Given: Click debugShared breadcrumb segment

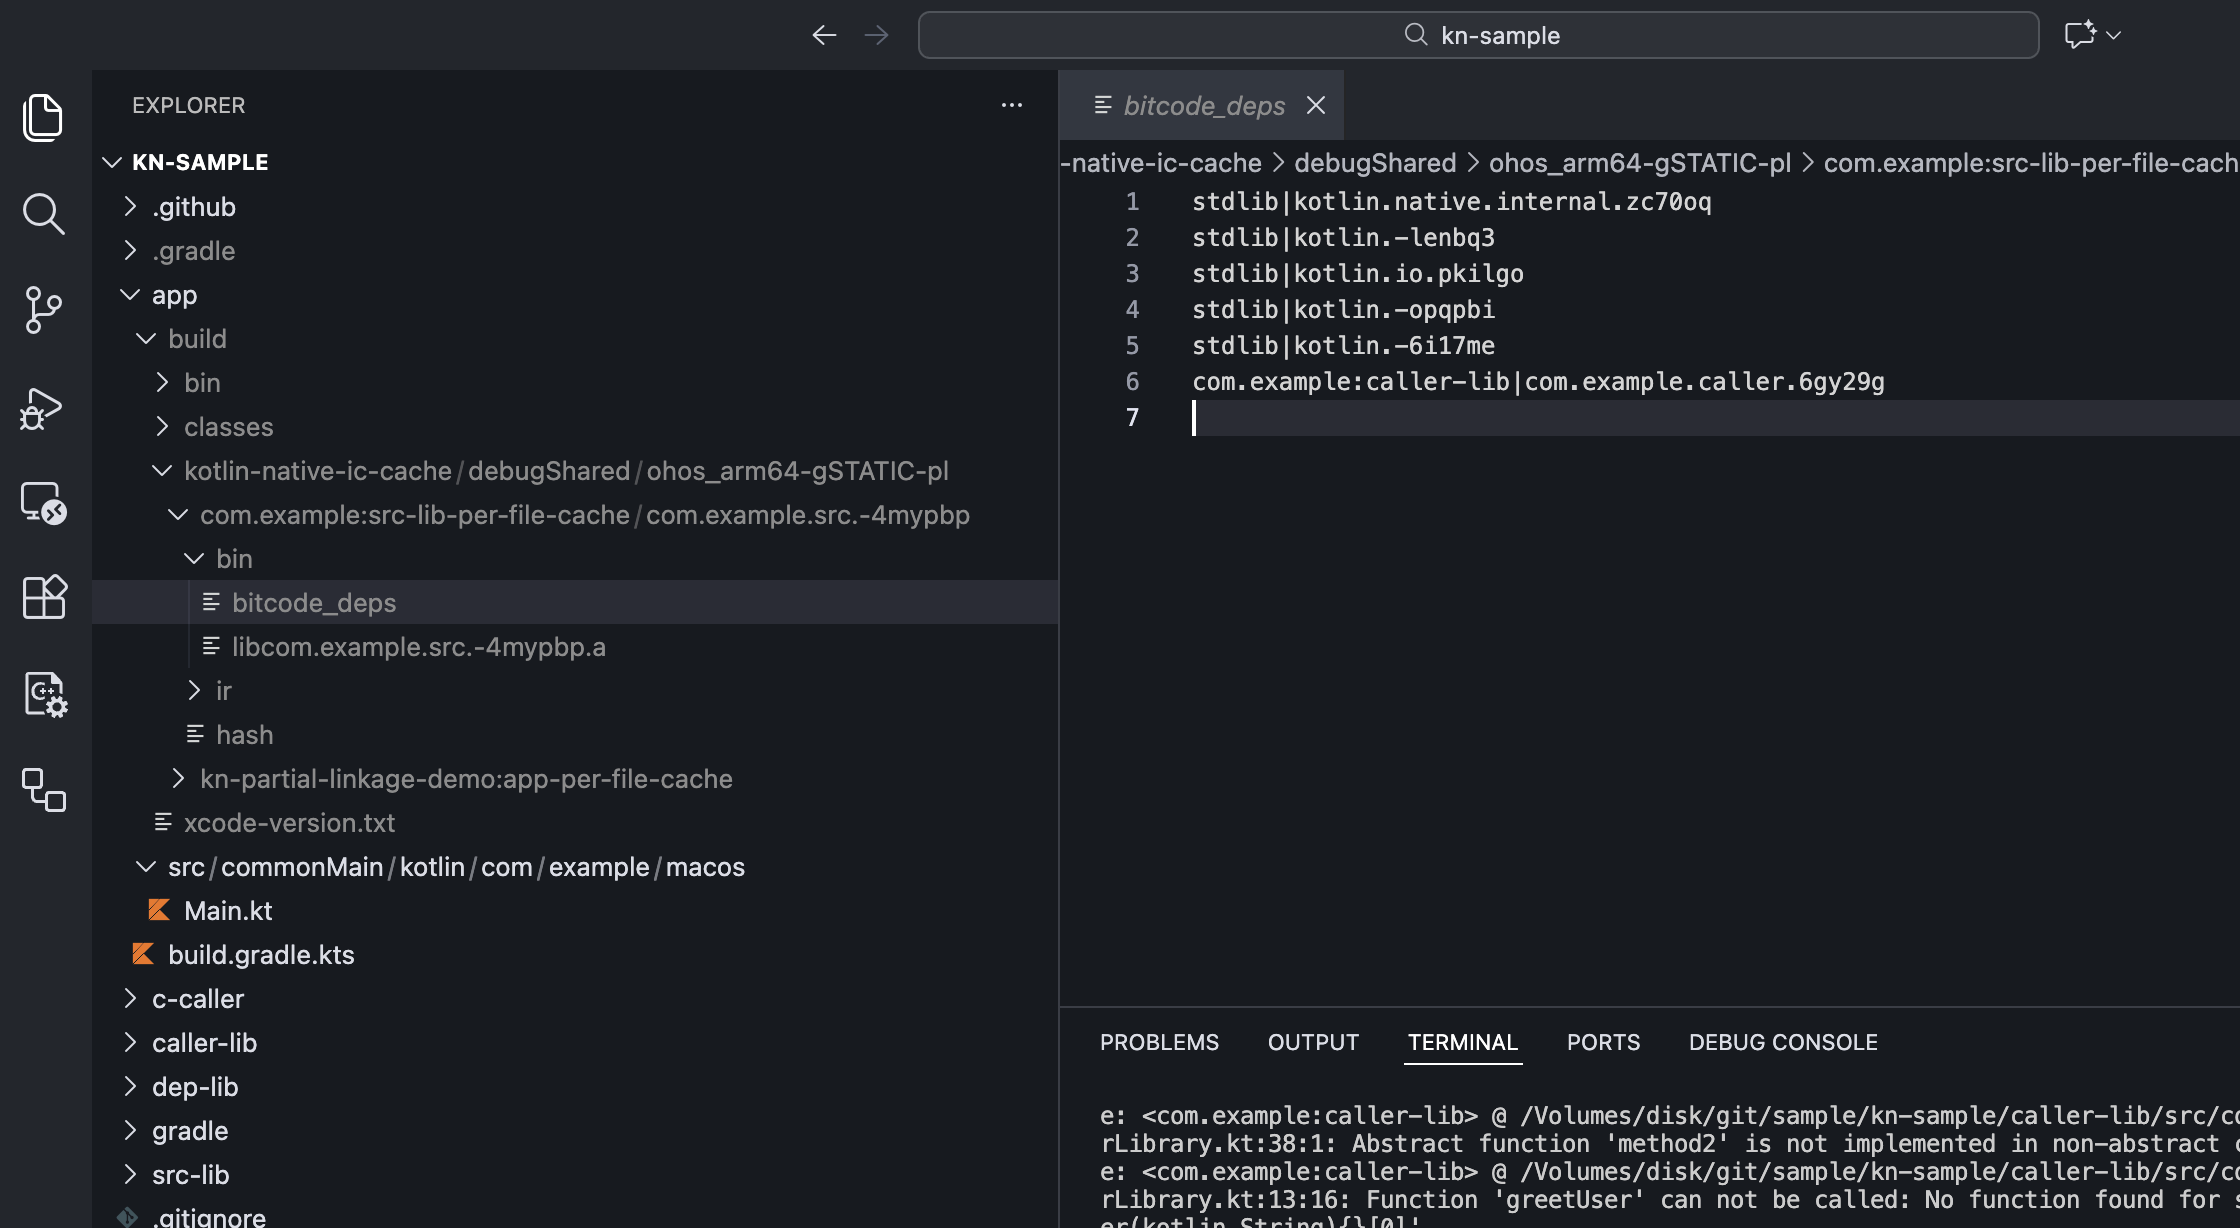Looking at the screenshot, I should [1375, 163].
